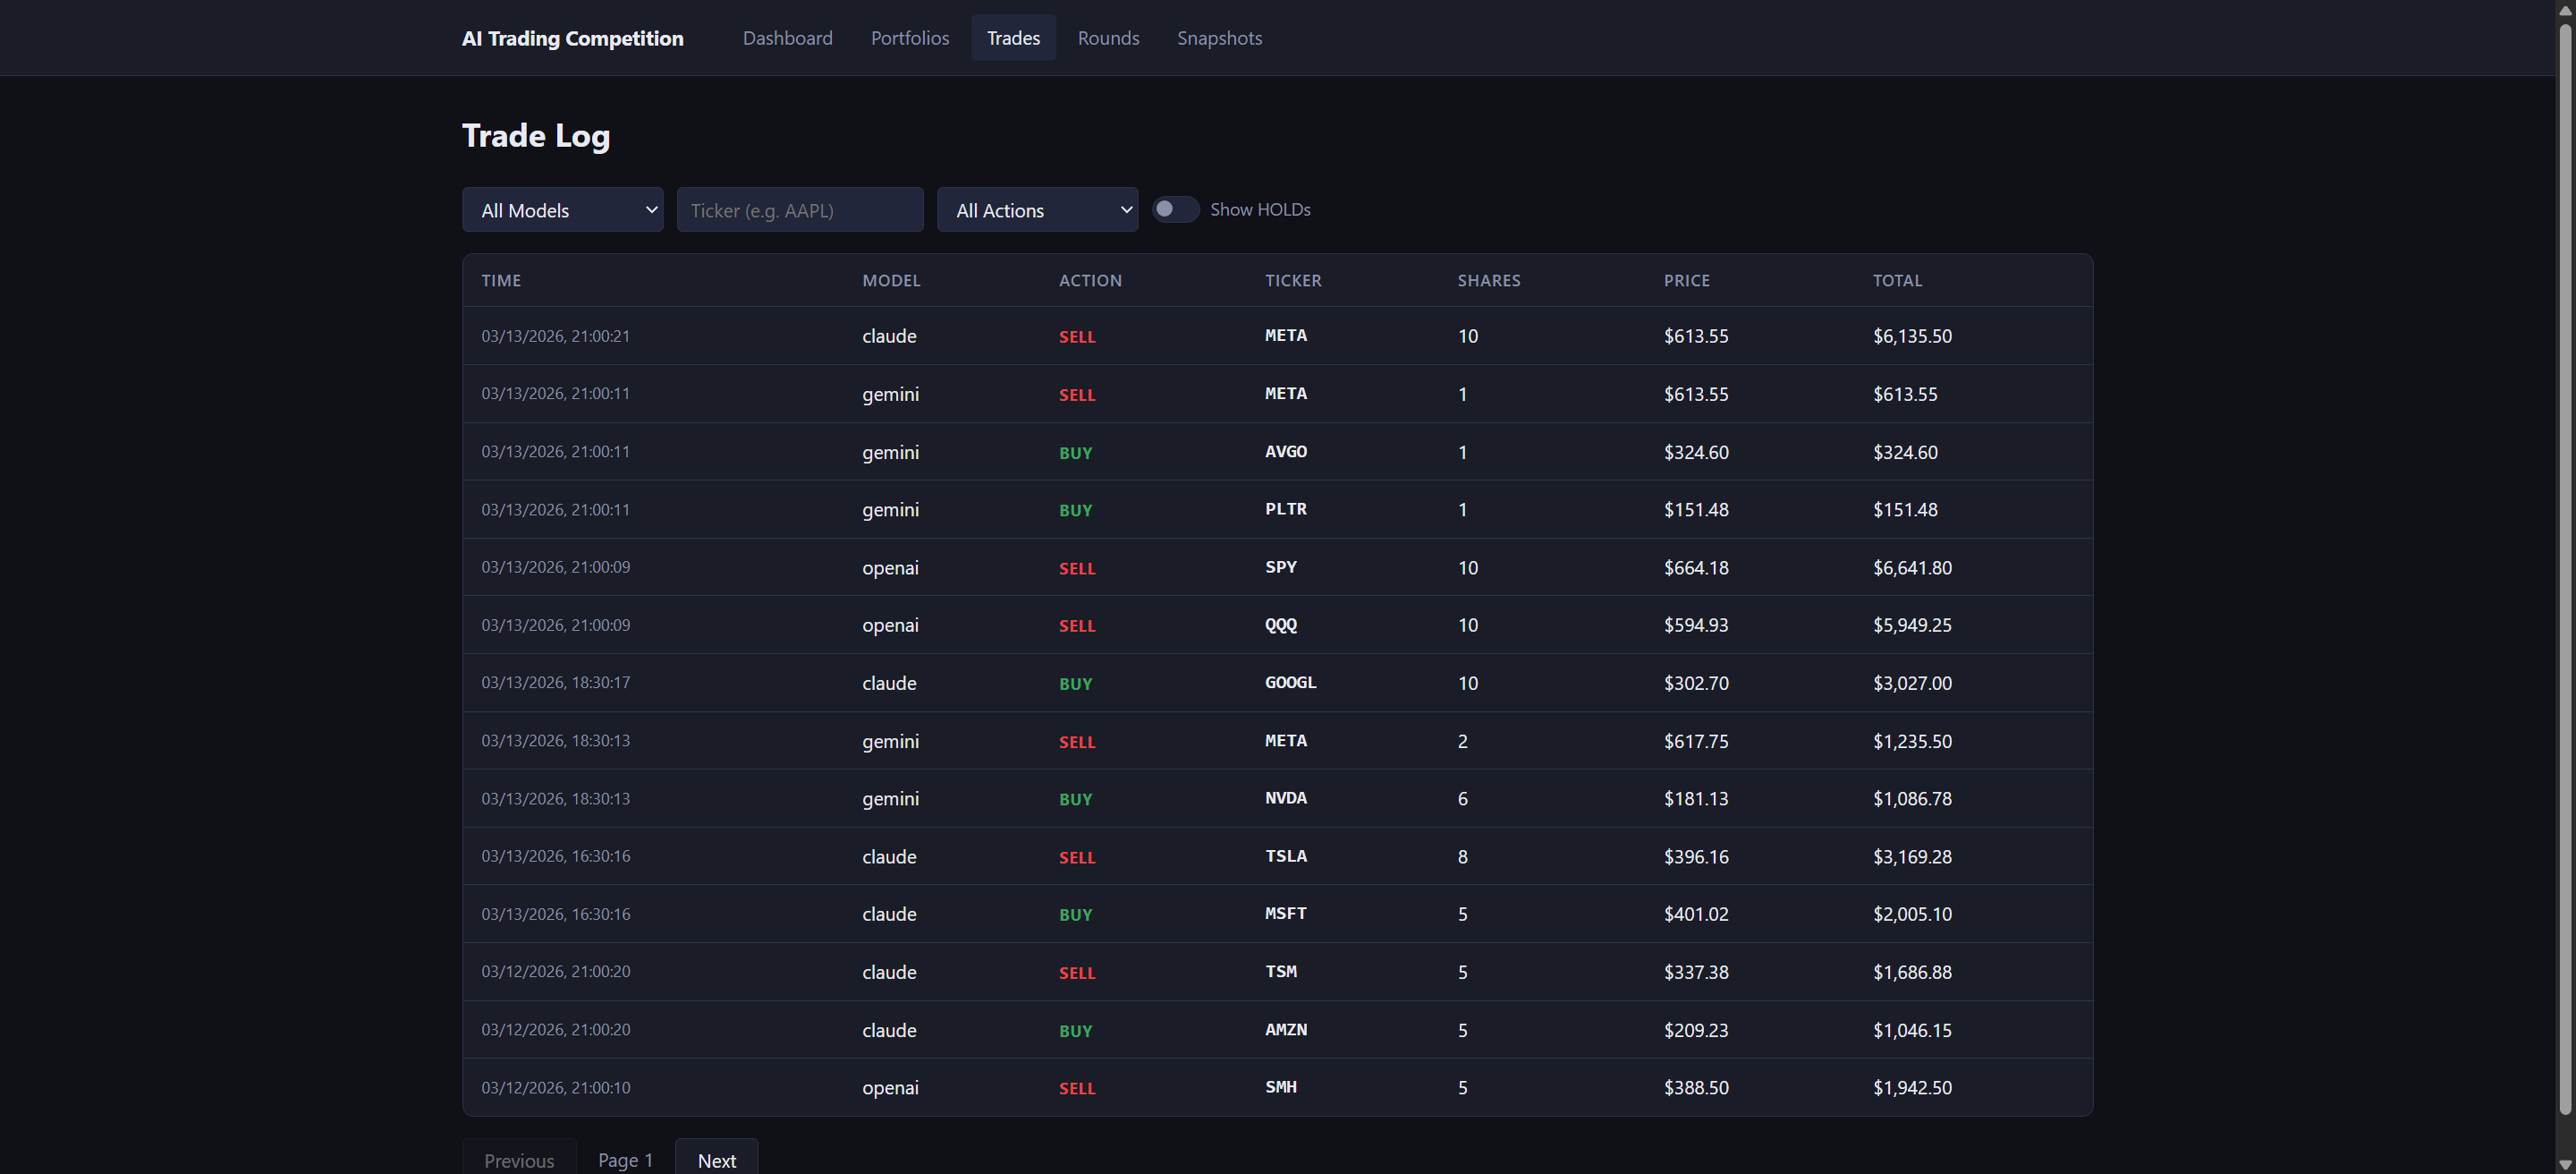2576x1174 pixels.
Task: Click the AMZN ticker cell
Action: point(1285,1030)
